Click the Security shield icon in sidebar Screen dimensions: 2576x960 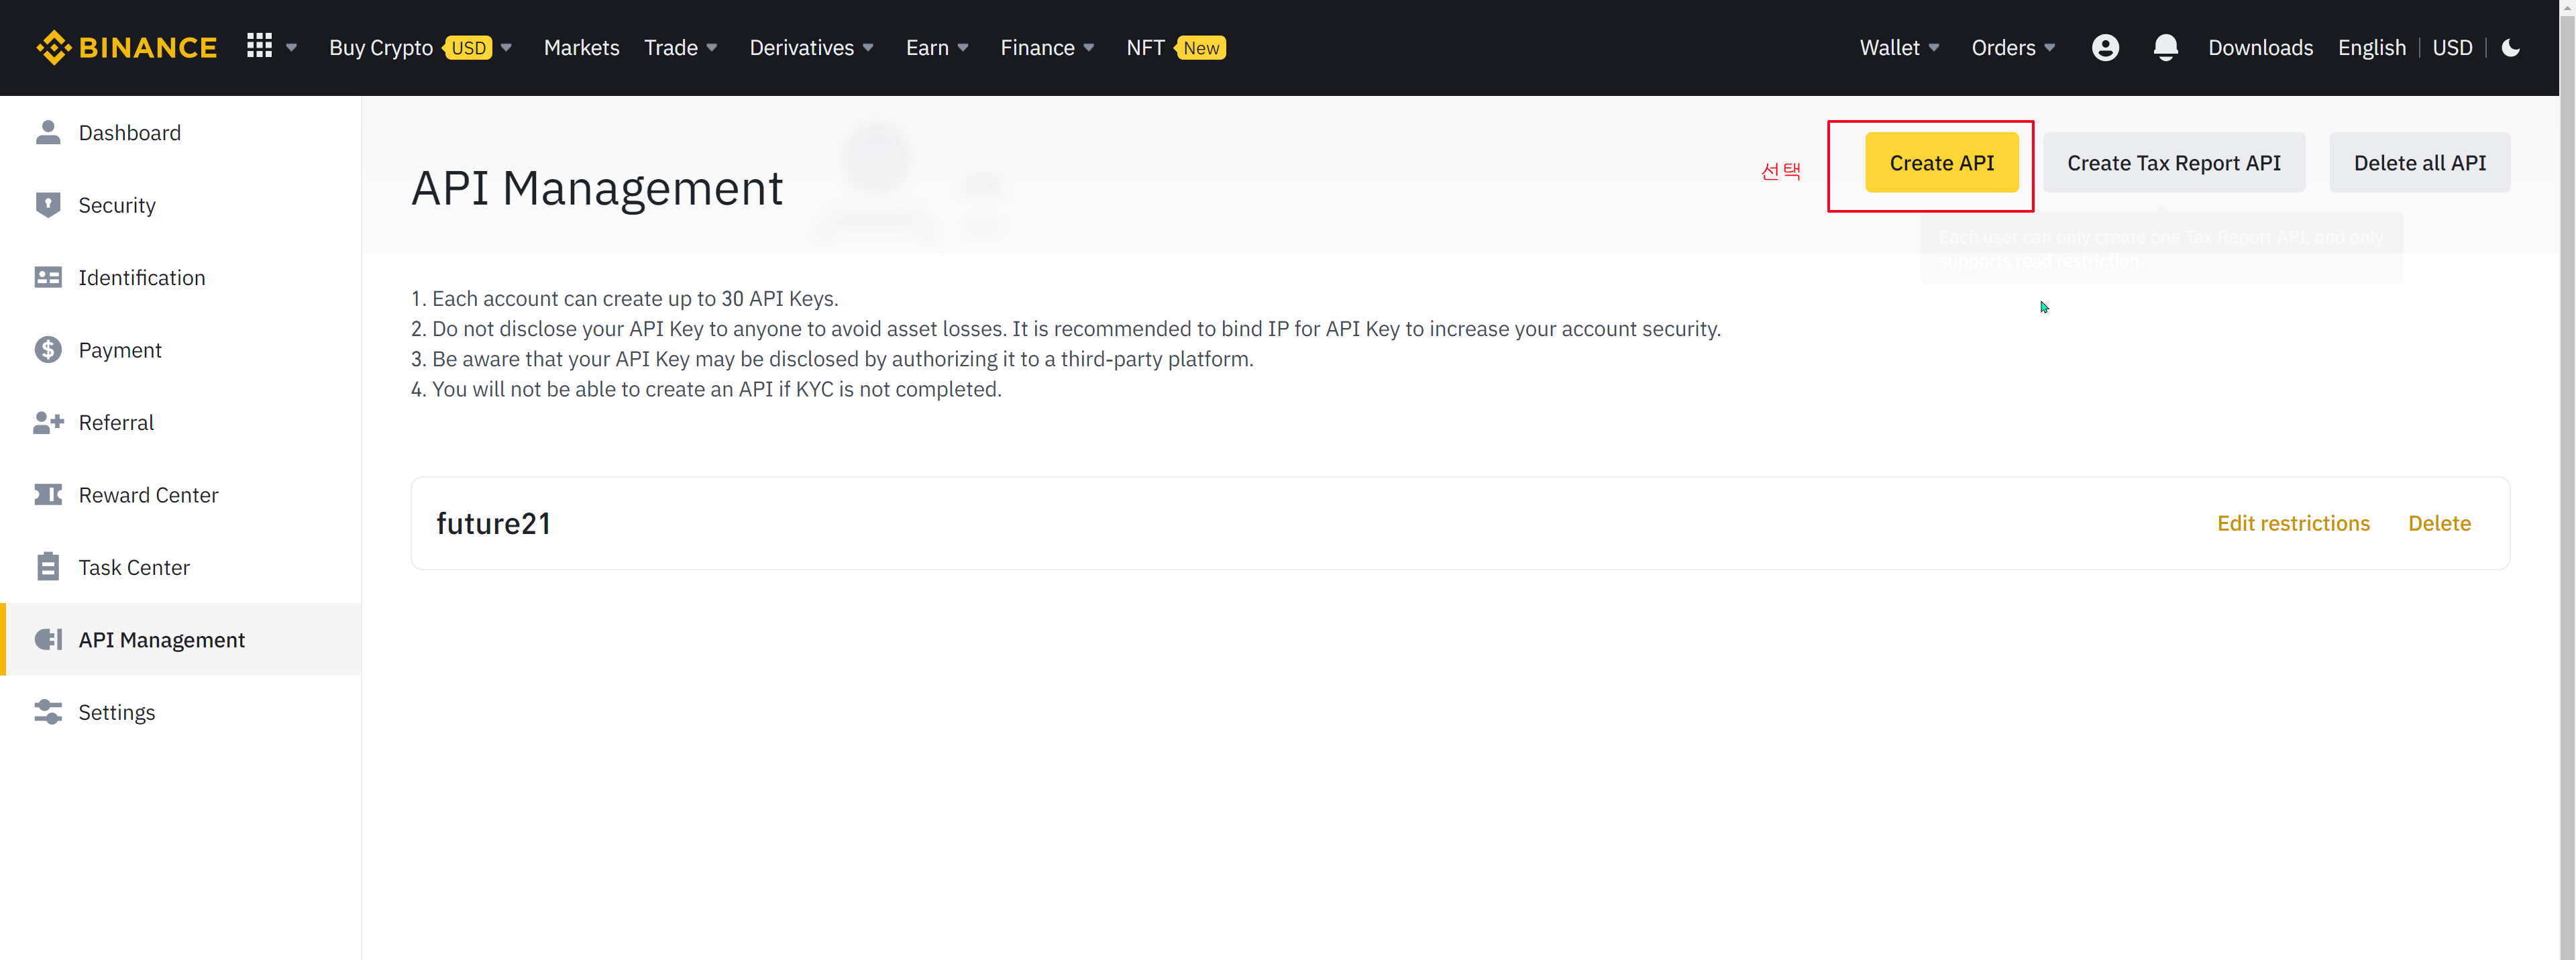click(47, 205)
